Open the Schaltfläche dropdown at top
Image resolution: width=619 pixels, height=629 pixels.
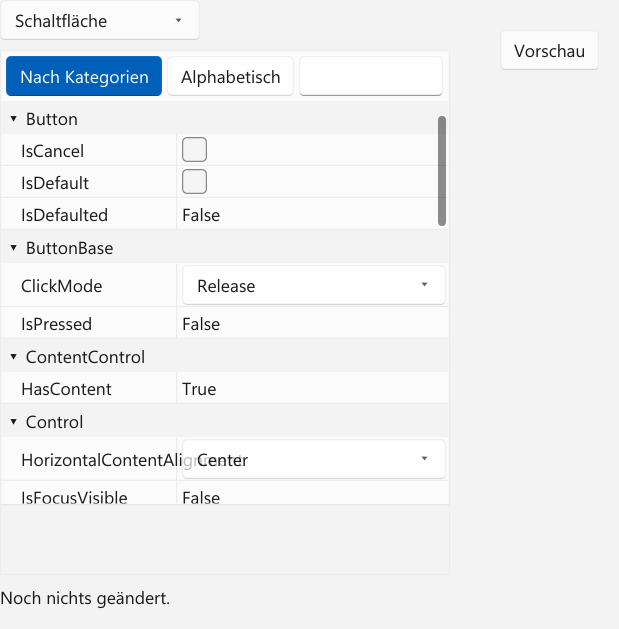click(x=100, y=20)
